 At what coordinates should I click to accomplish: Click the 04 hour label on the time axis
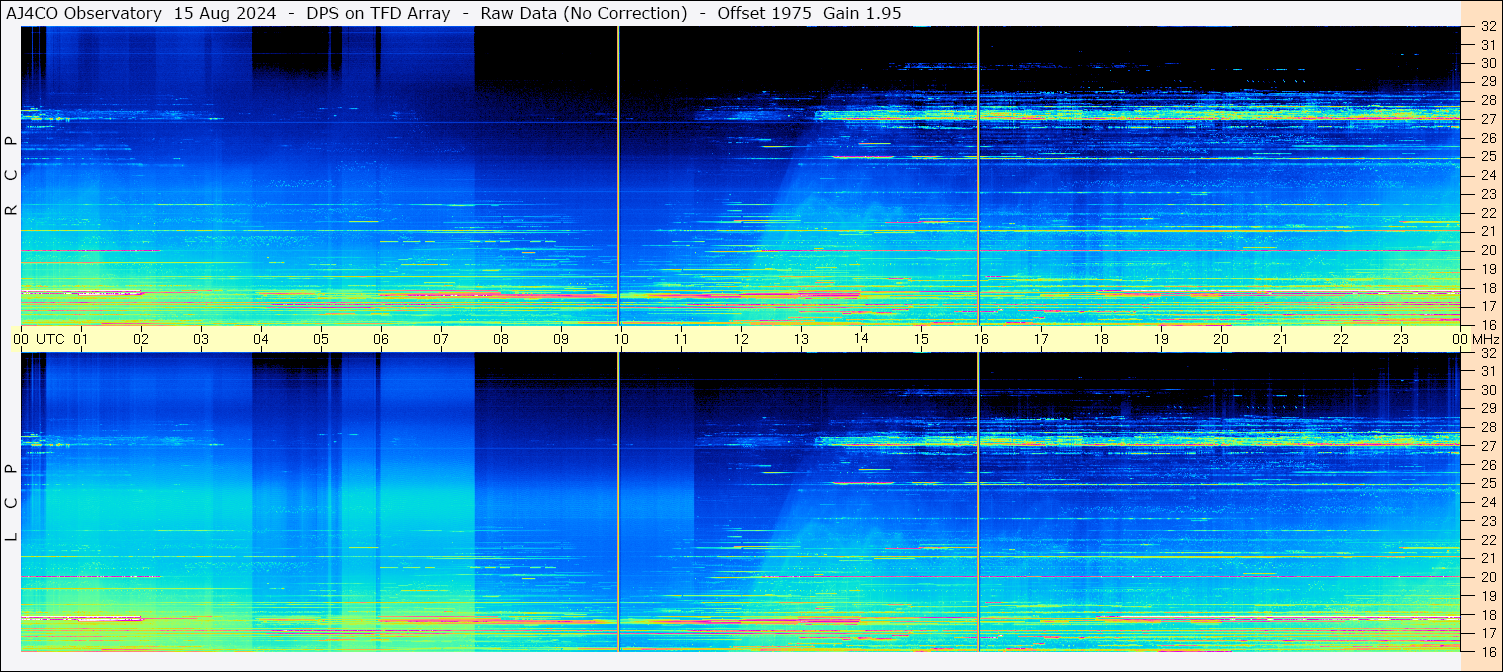point(260,339)
